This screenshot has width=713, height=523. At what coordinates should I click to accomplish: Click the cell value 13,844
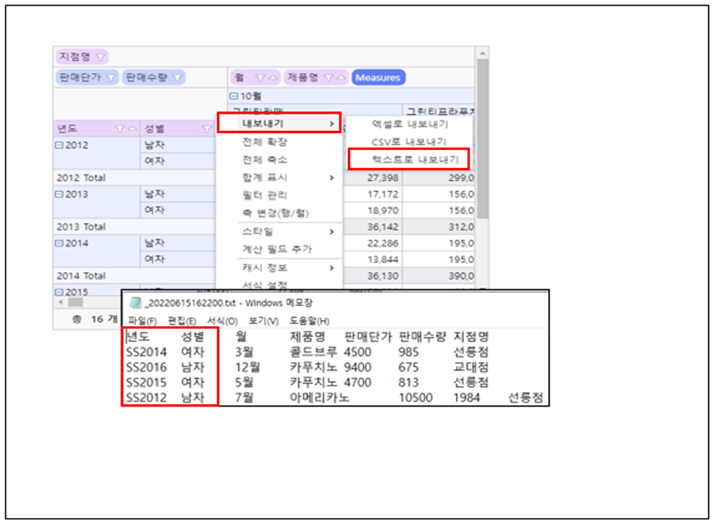[x=383, y=260]
